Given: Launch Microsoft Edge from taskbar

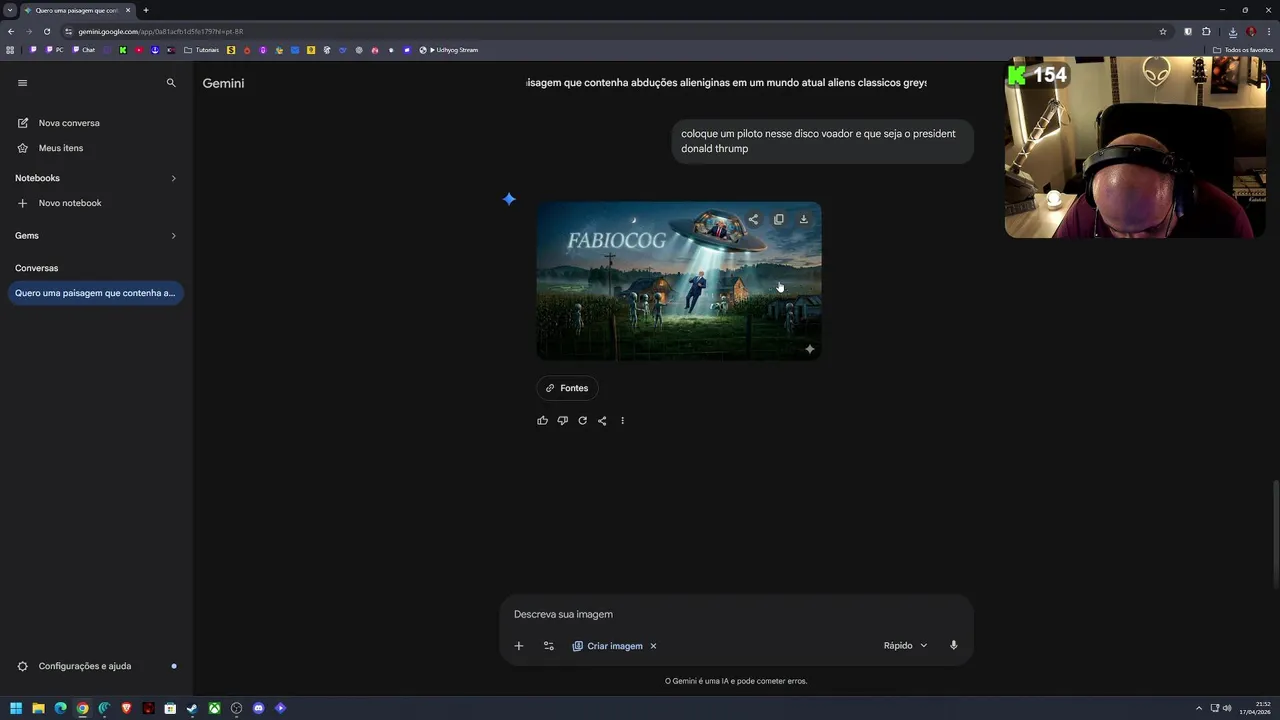Looking at the screenshot, I should (x=60, y=708).
